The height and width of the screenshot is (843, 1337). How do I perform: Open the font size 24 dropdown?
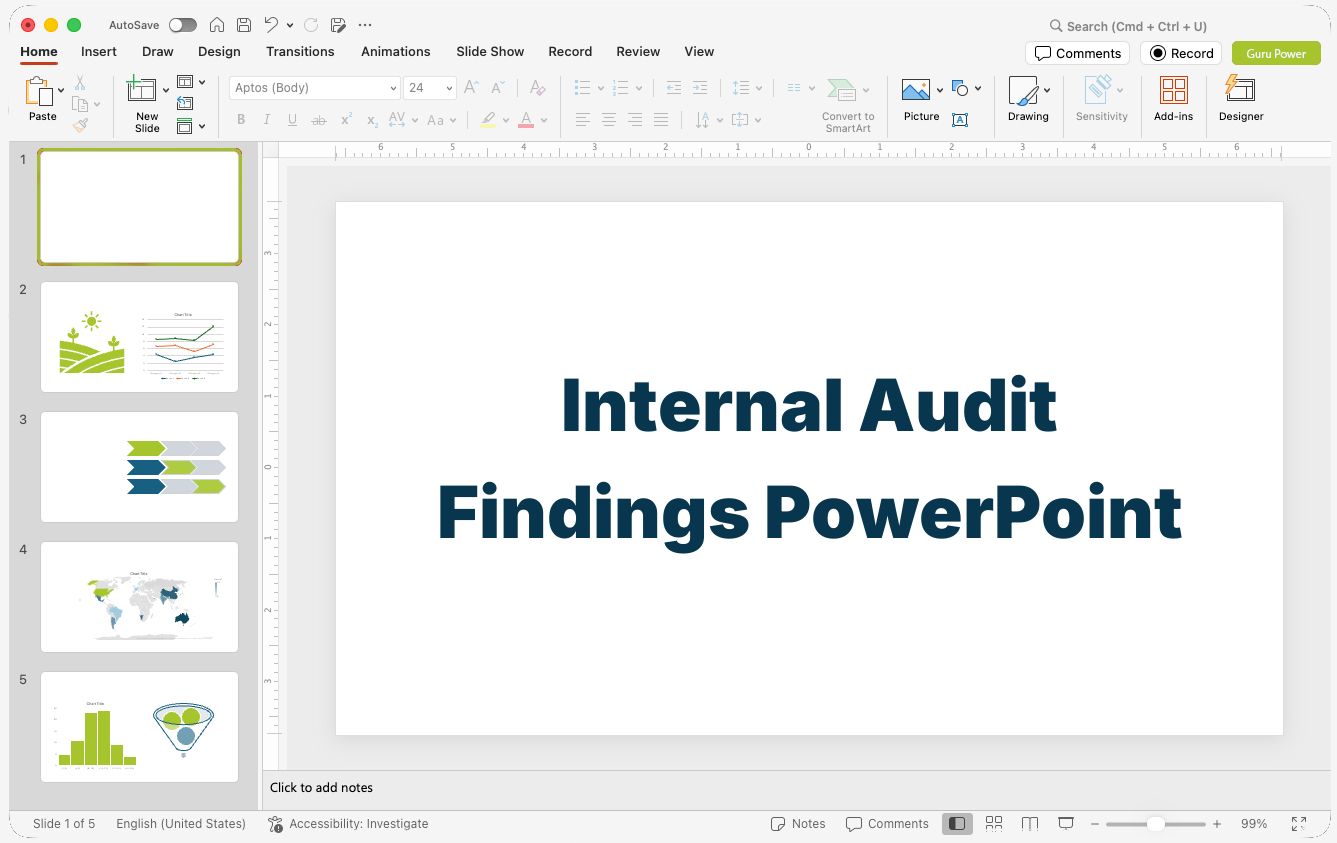430,88
